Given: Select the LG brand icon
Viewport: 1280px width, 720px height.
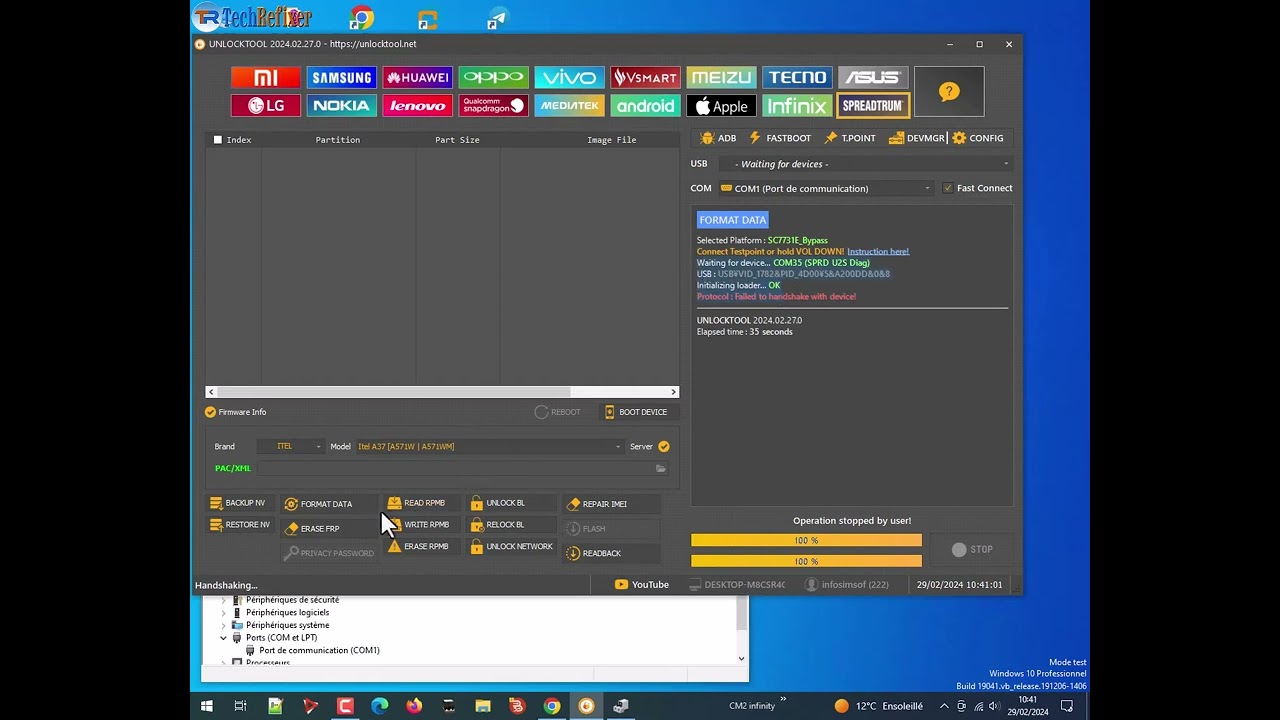Looking at the screenshot, I should click(265, 106).
